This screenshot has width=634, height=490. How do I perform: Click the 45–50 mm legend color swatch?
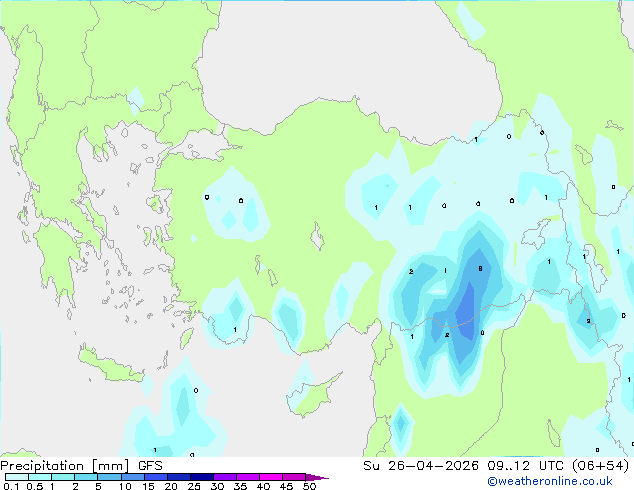pos(294,477)
